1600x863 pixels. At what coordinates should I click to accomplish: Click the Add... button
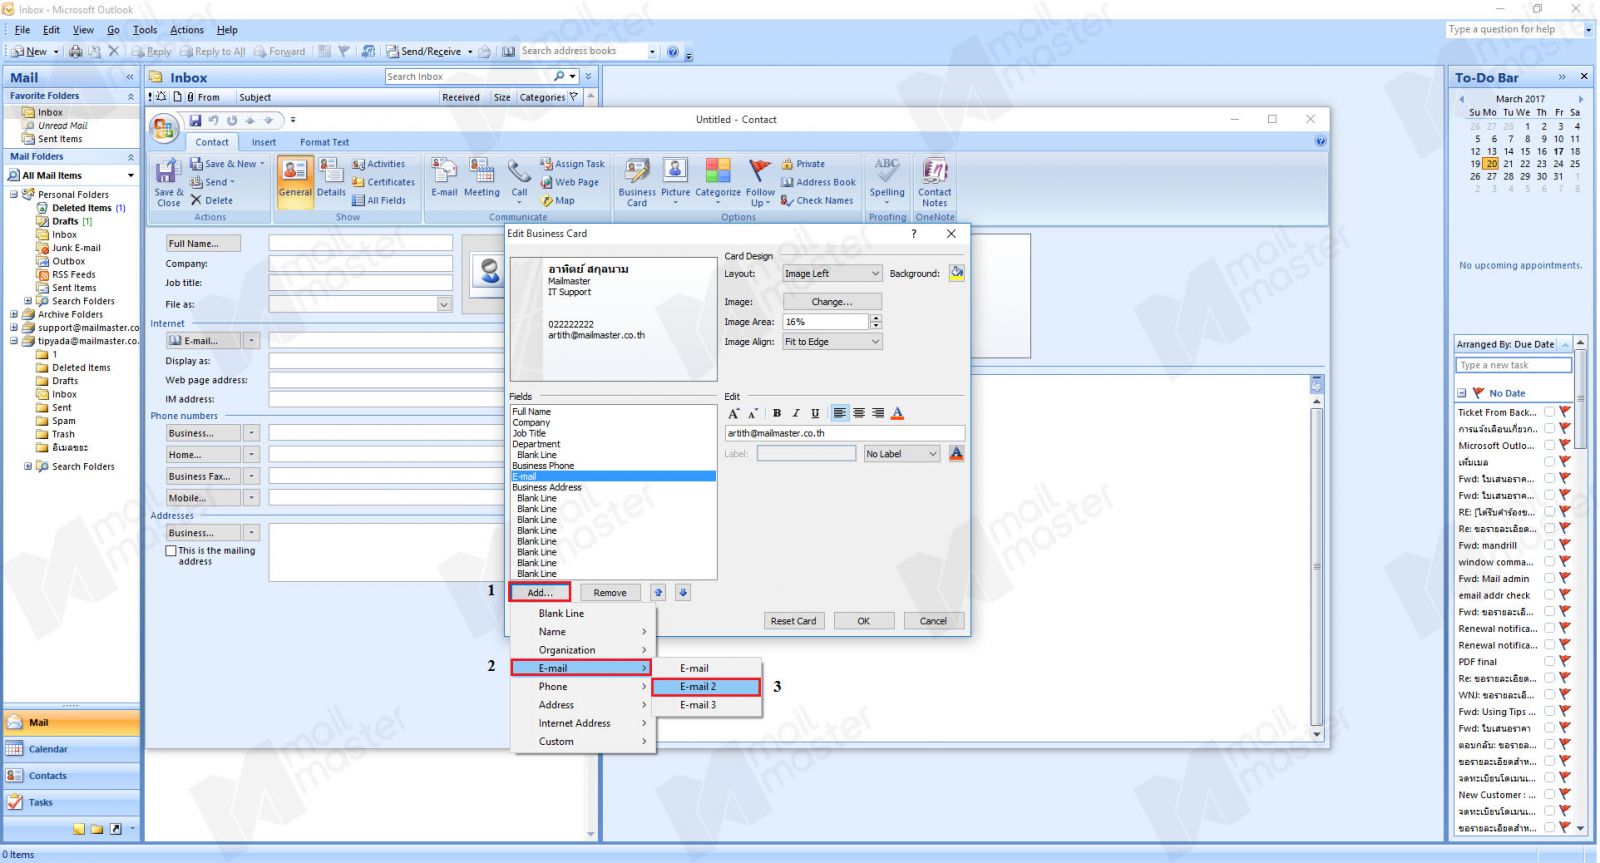coord(540,592)
